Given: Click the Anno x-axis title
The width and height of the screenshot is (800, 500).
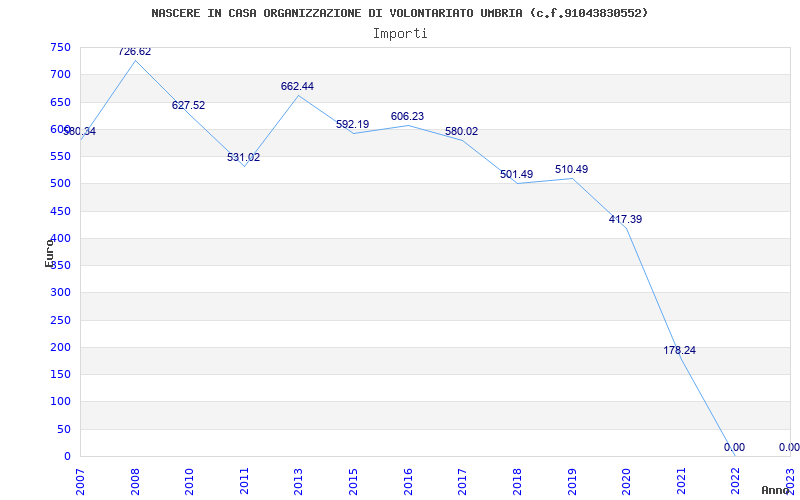Looking at the screenshot, I should (x=776, y=490).
